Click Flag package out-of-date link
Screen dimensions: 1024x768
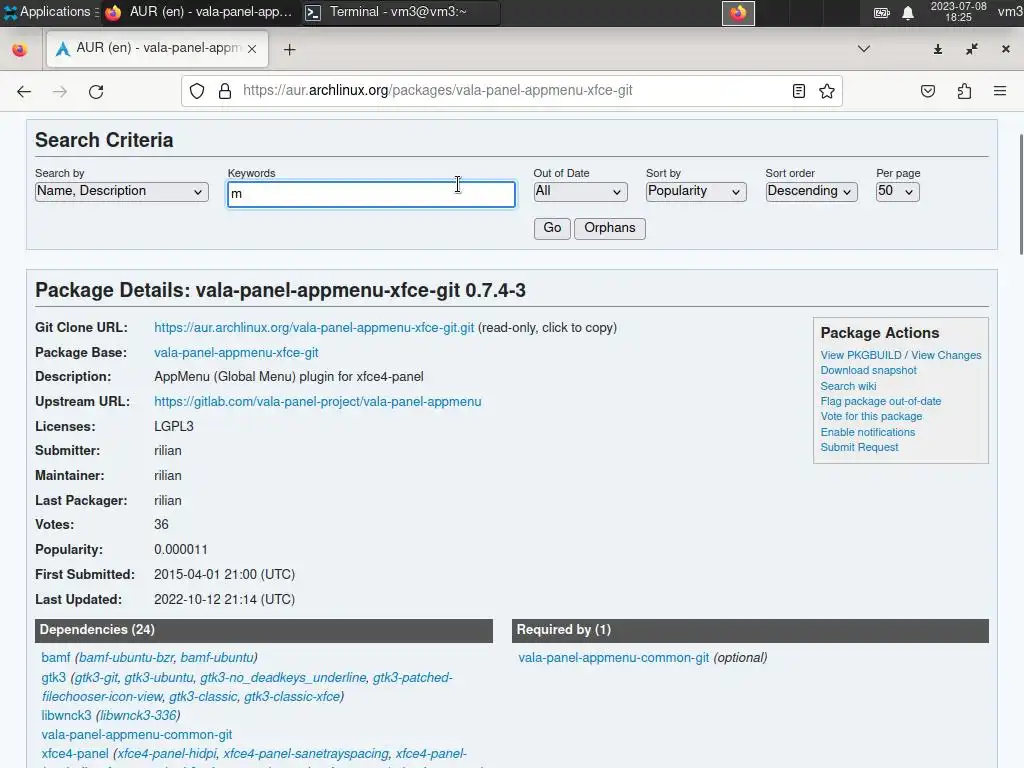[881, 401]
